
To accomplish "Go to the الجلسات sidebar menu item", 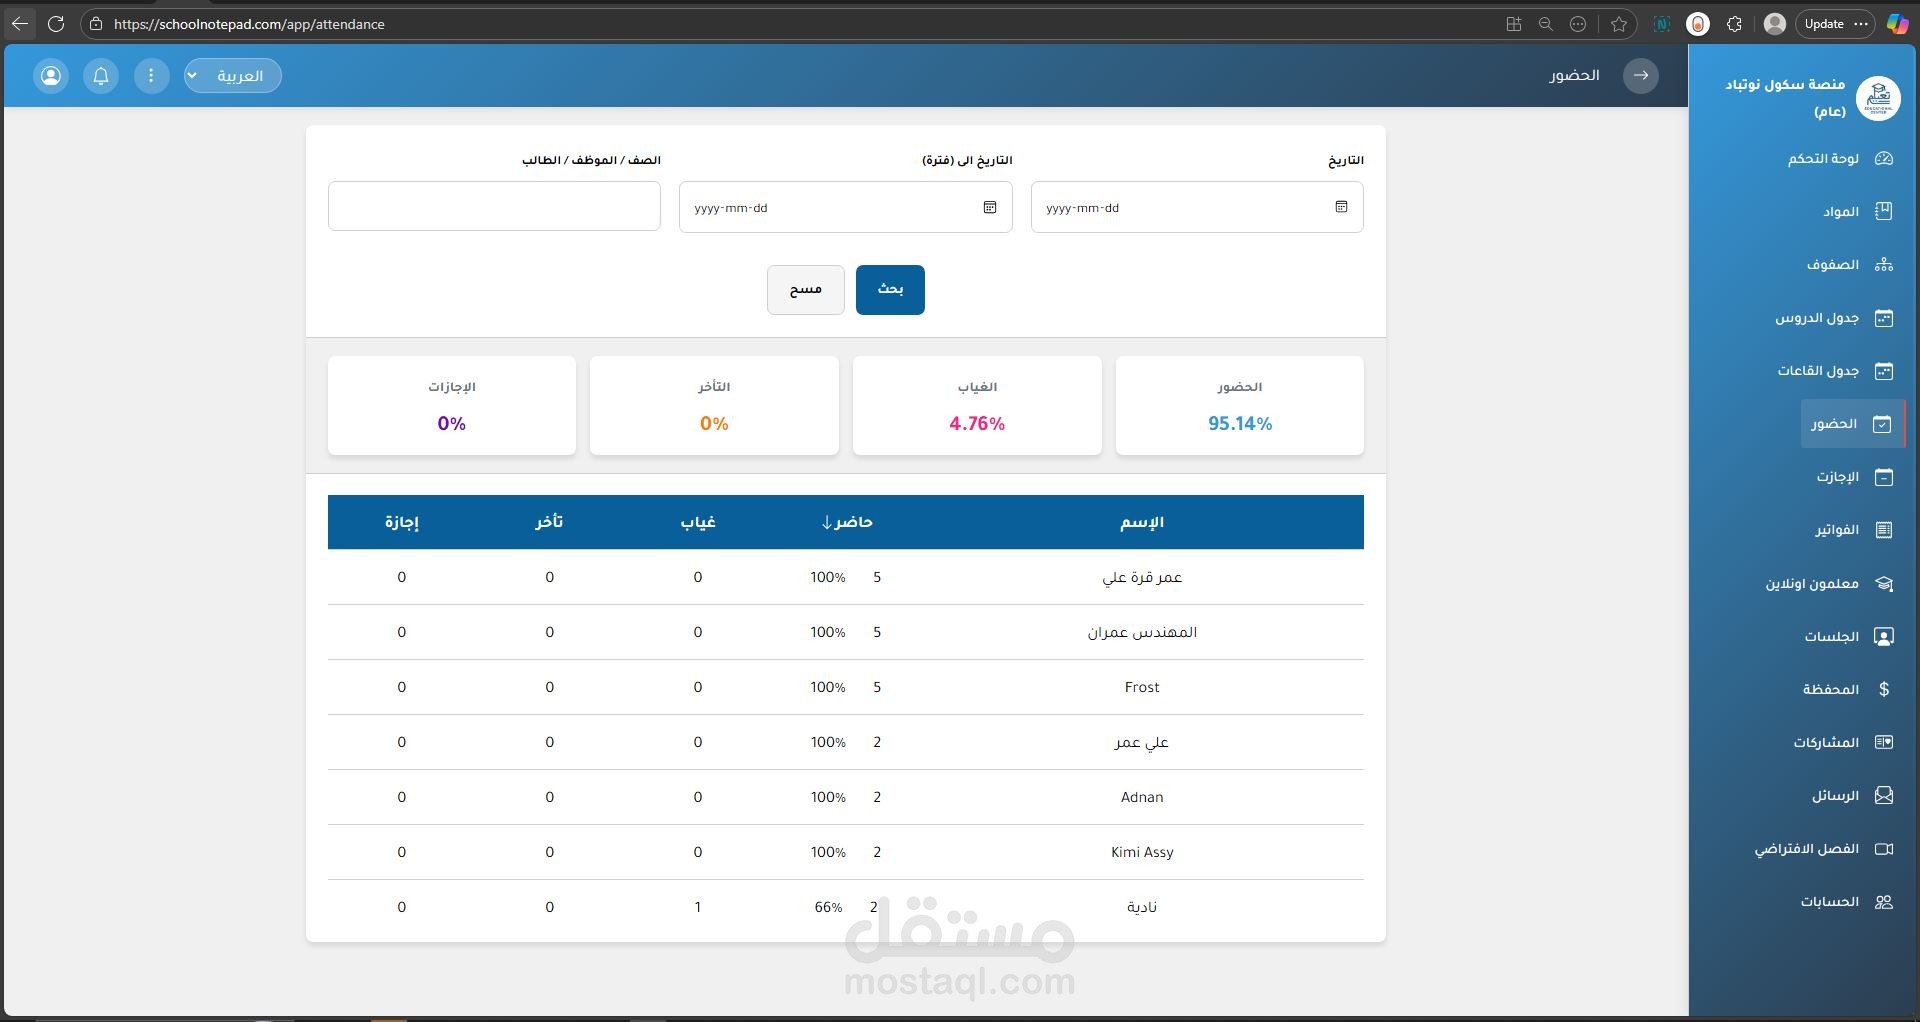I will [x=1849, y=637].
